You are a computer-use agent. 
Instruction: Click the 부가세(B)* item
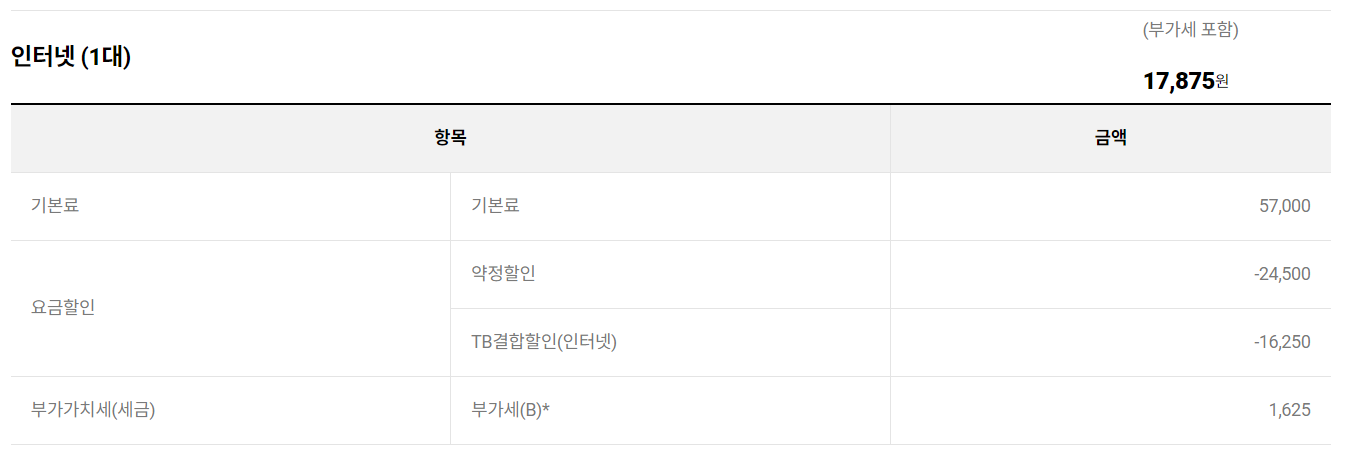[510, 410]
